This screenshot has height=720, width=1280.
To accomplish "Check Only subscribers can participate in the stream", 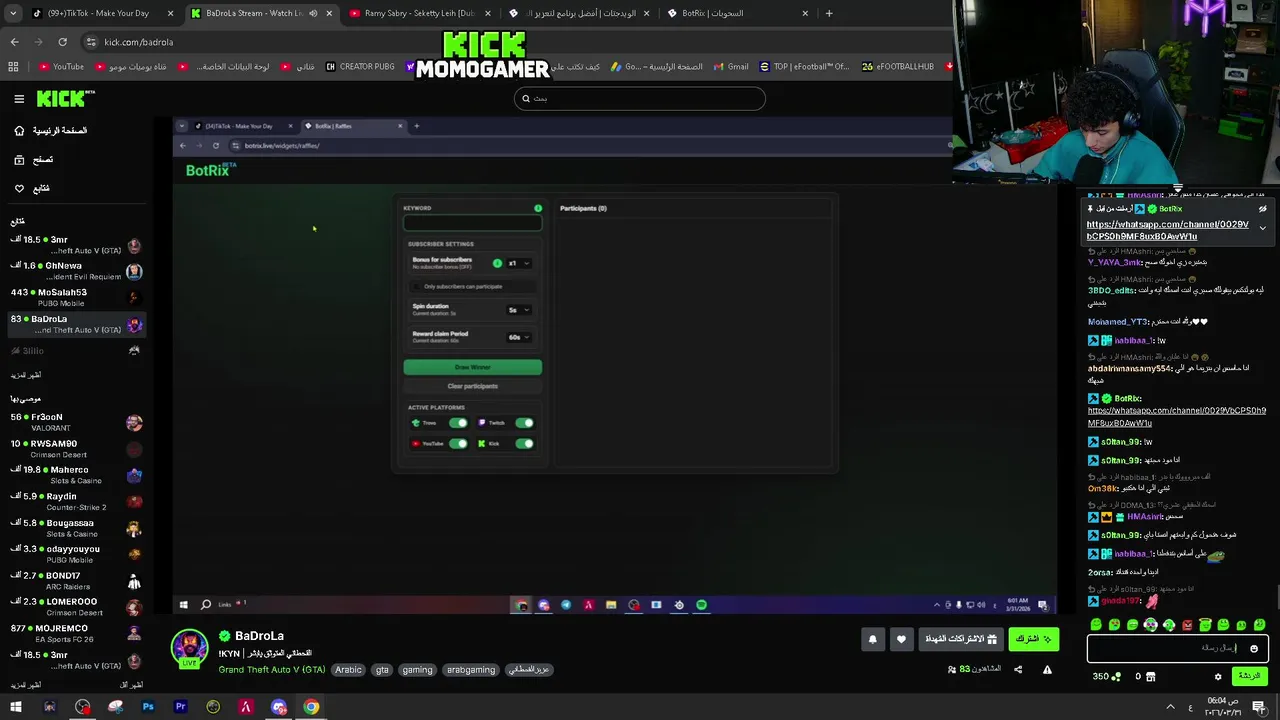I will point(417,287).
